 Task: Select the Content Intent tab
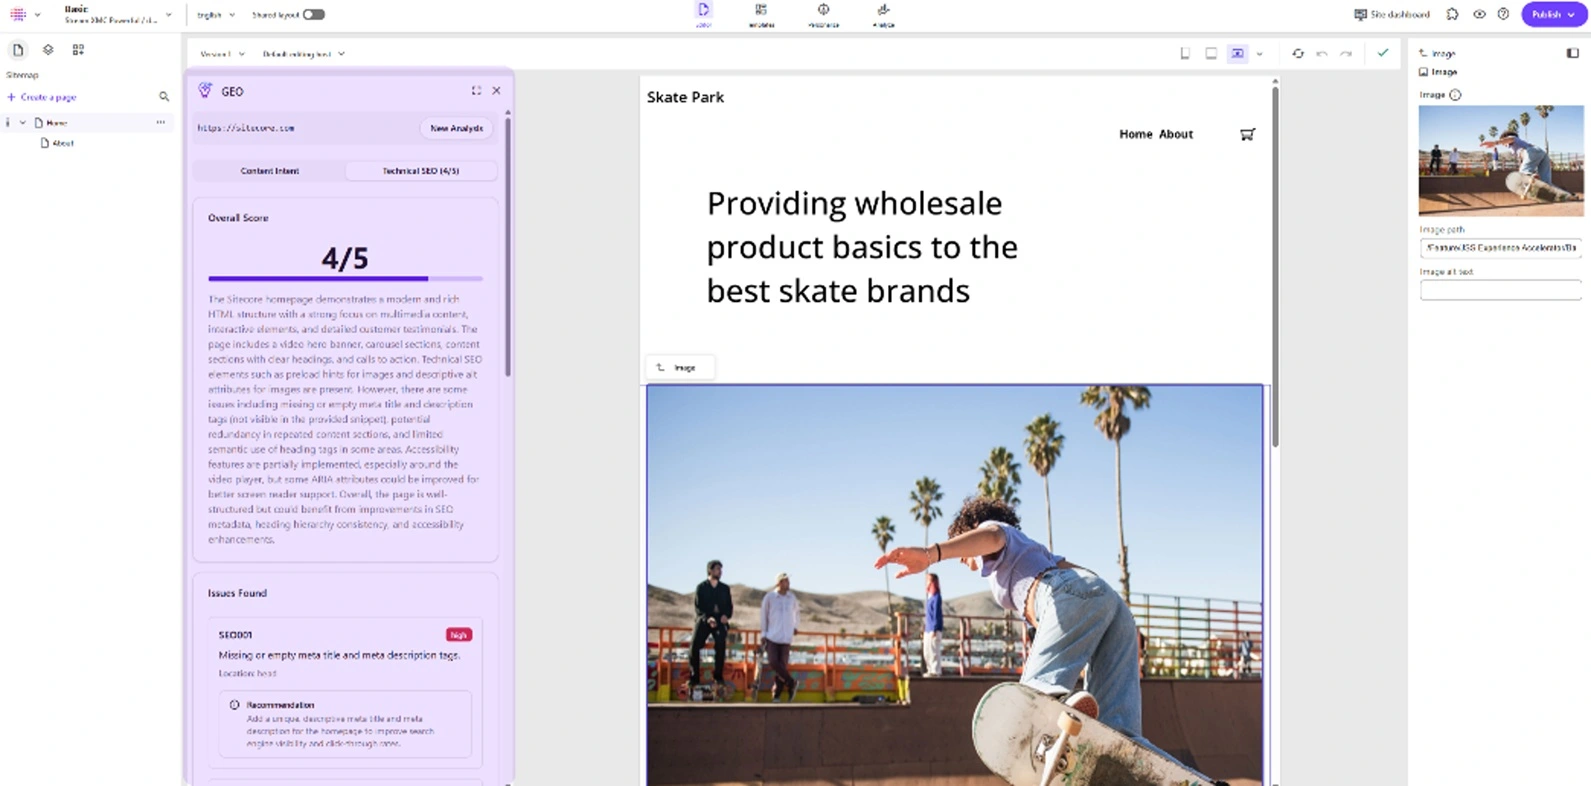[270, 171]
